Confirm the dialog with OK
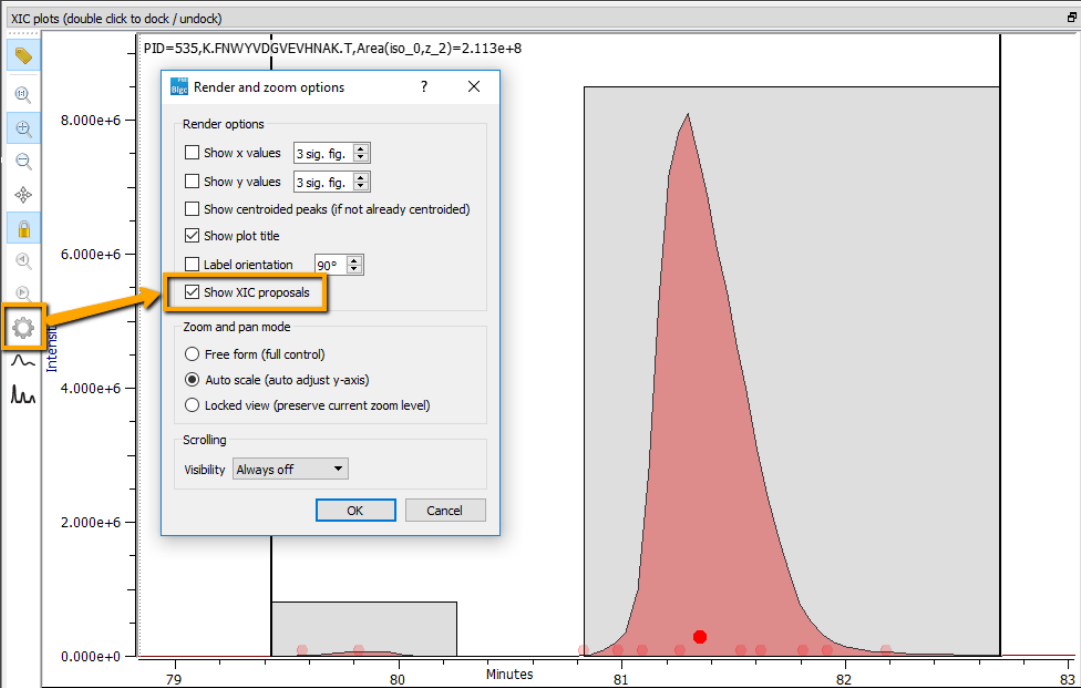 [356, 511]
